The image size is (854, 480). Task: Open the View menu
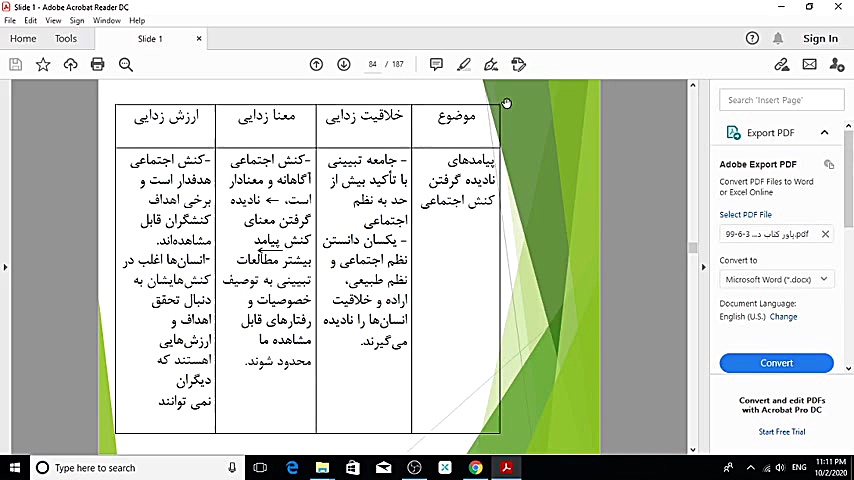pyautogui.click(x=53, y=20)
